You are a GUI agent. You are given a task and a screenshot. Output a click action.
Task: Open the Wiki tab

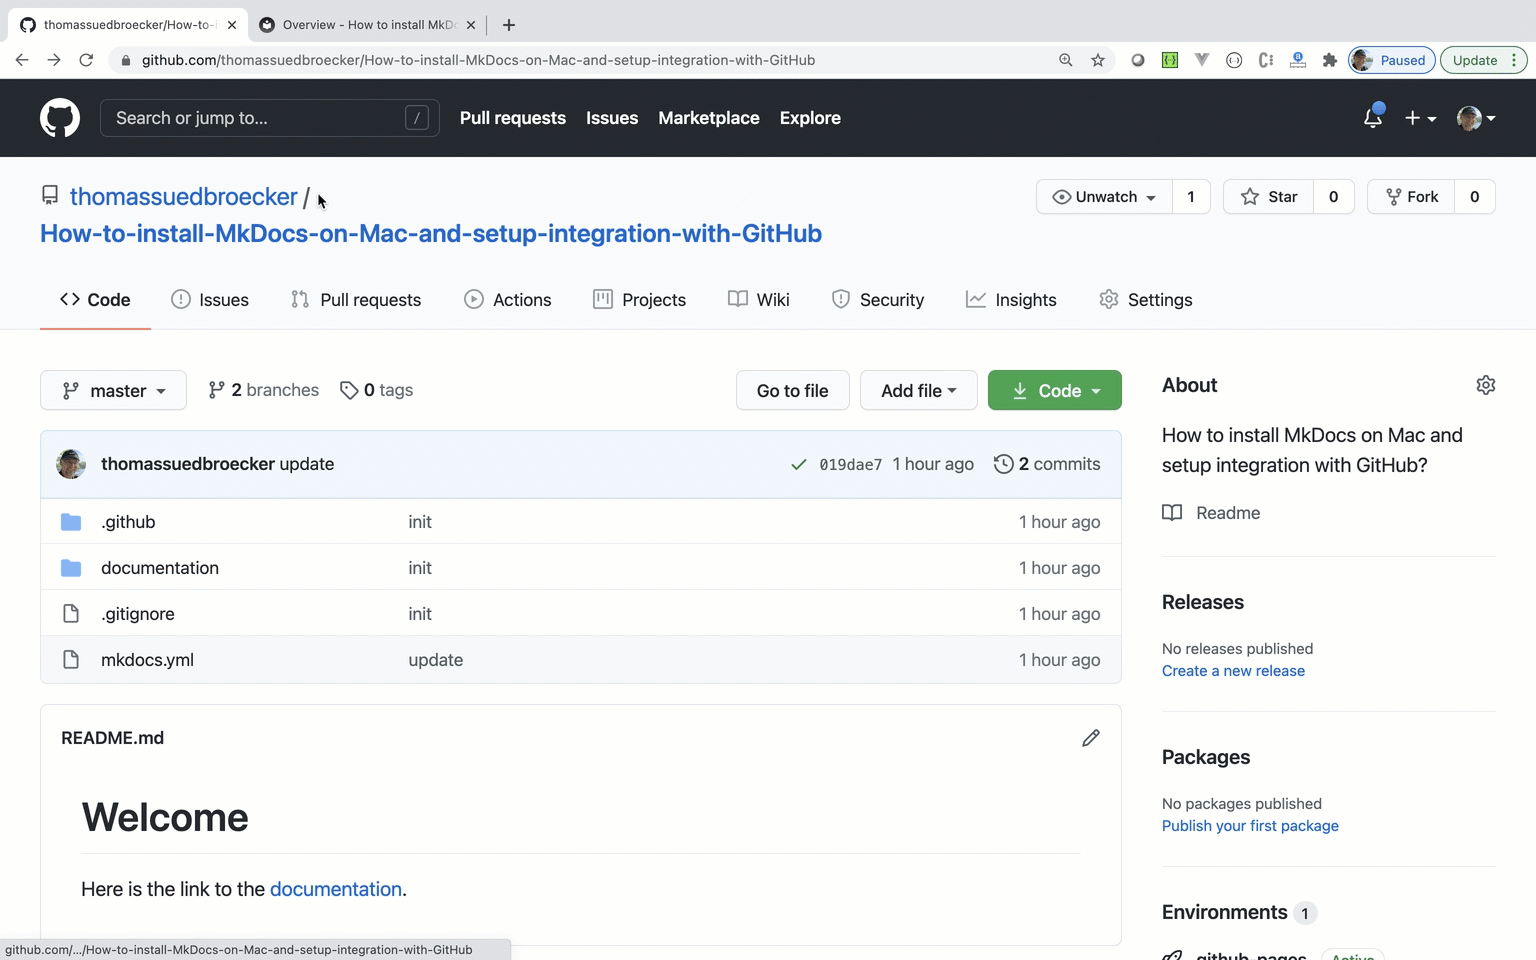tap(759, 300)
